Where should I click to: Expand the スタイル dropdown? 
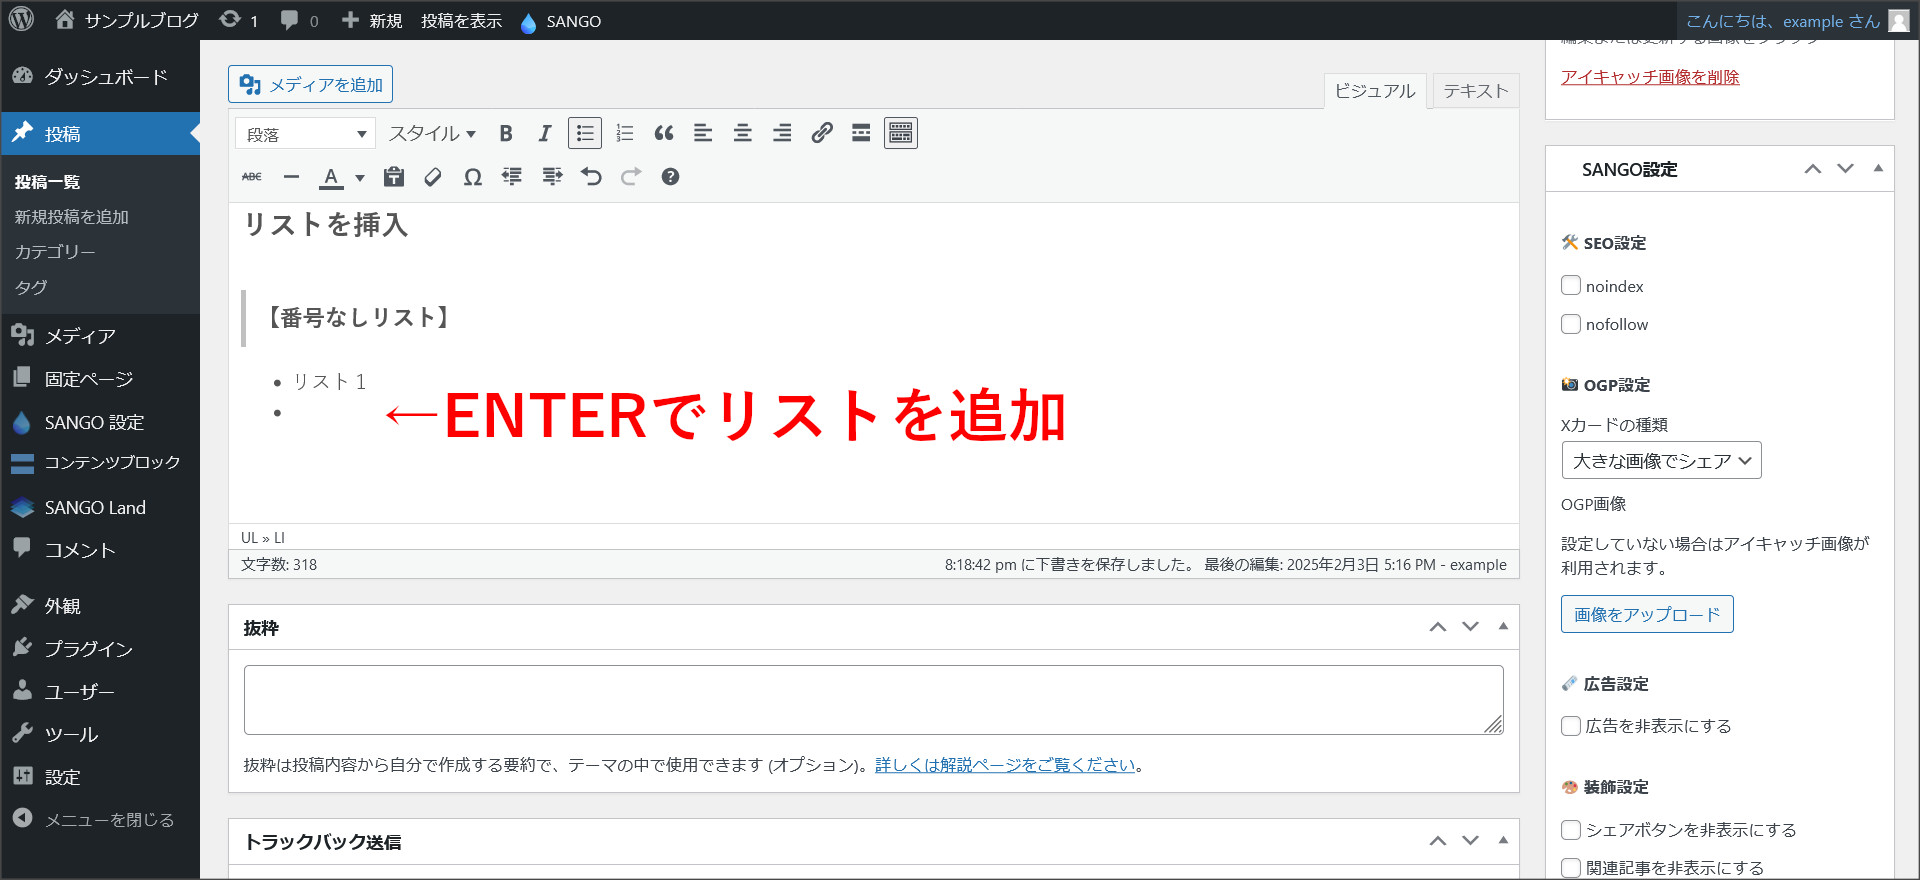pos(432,134)
